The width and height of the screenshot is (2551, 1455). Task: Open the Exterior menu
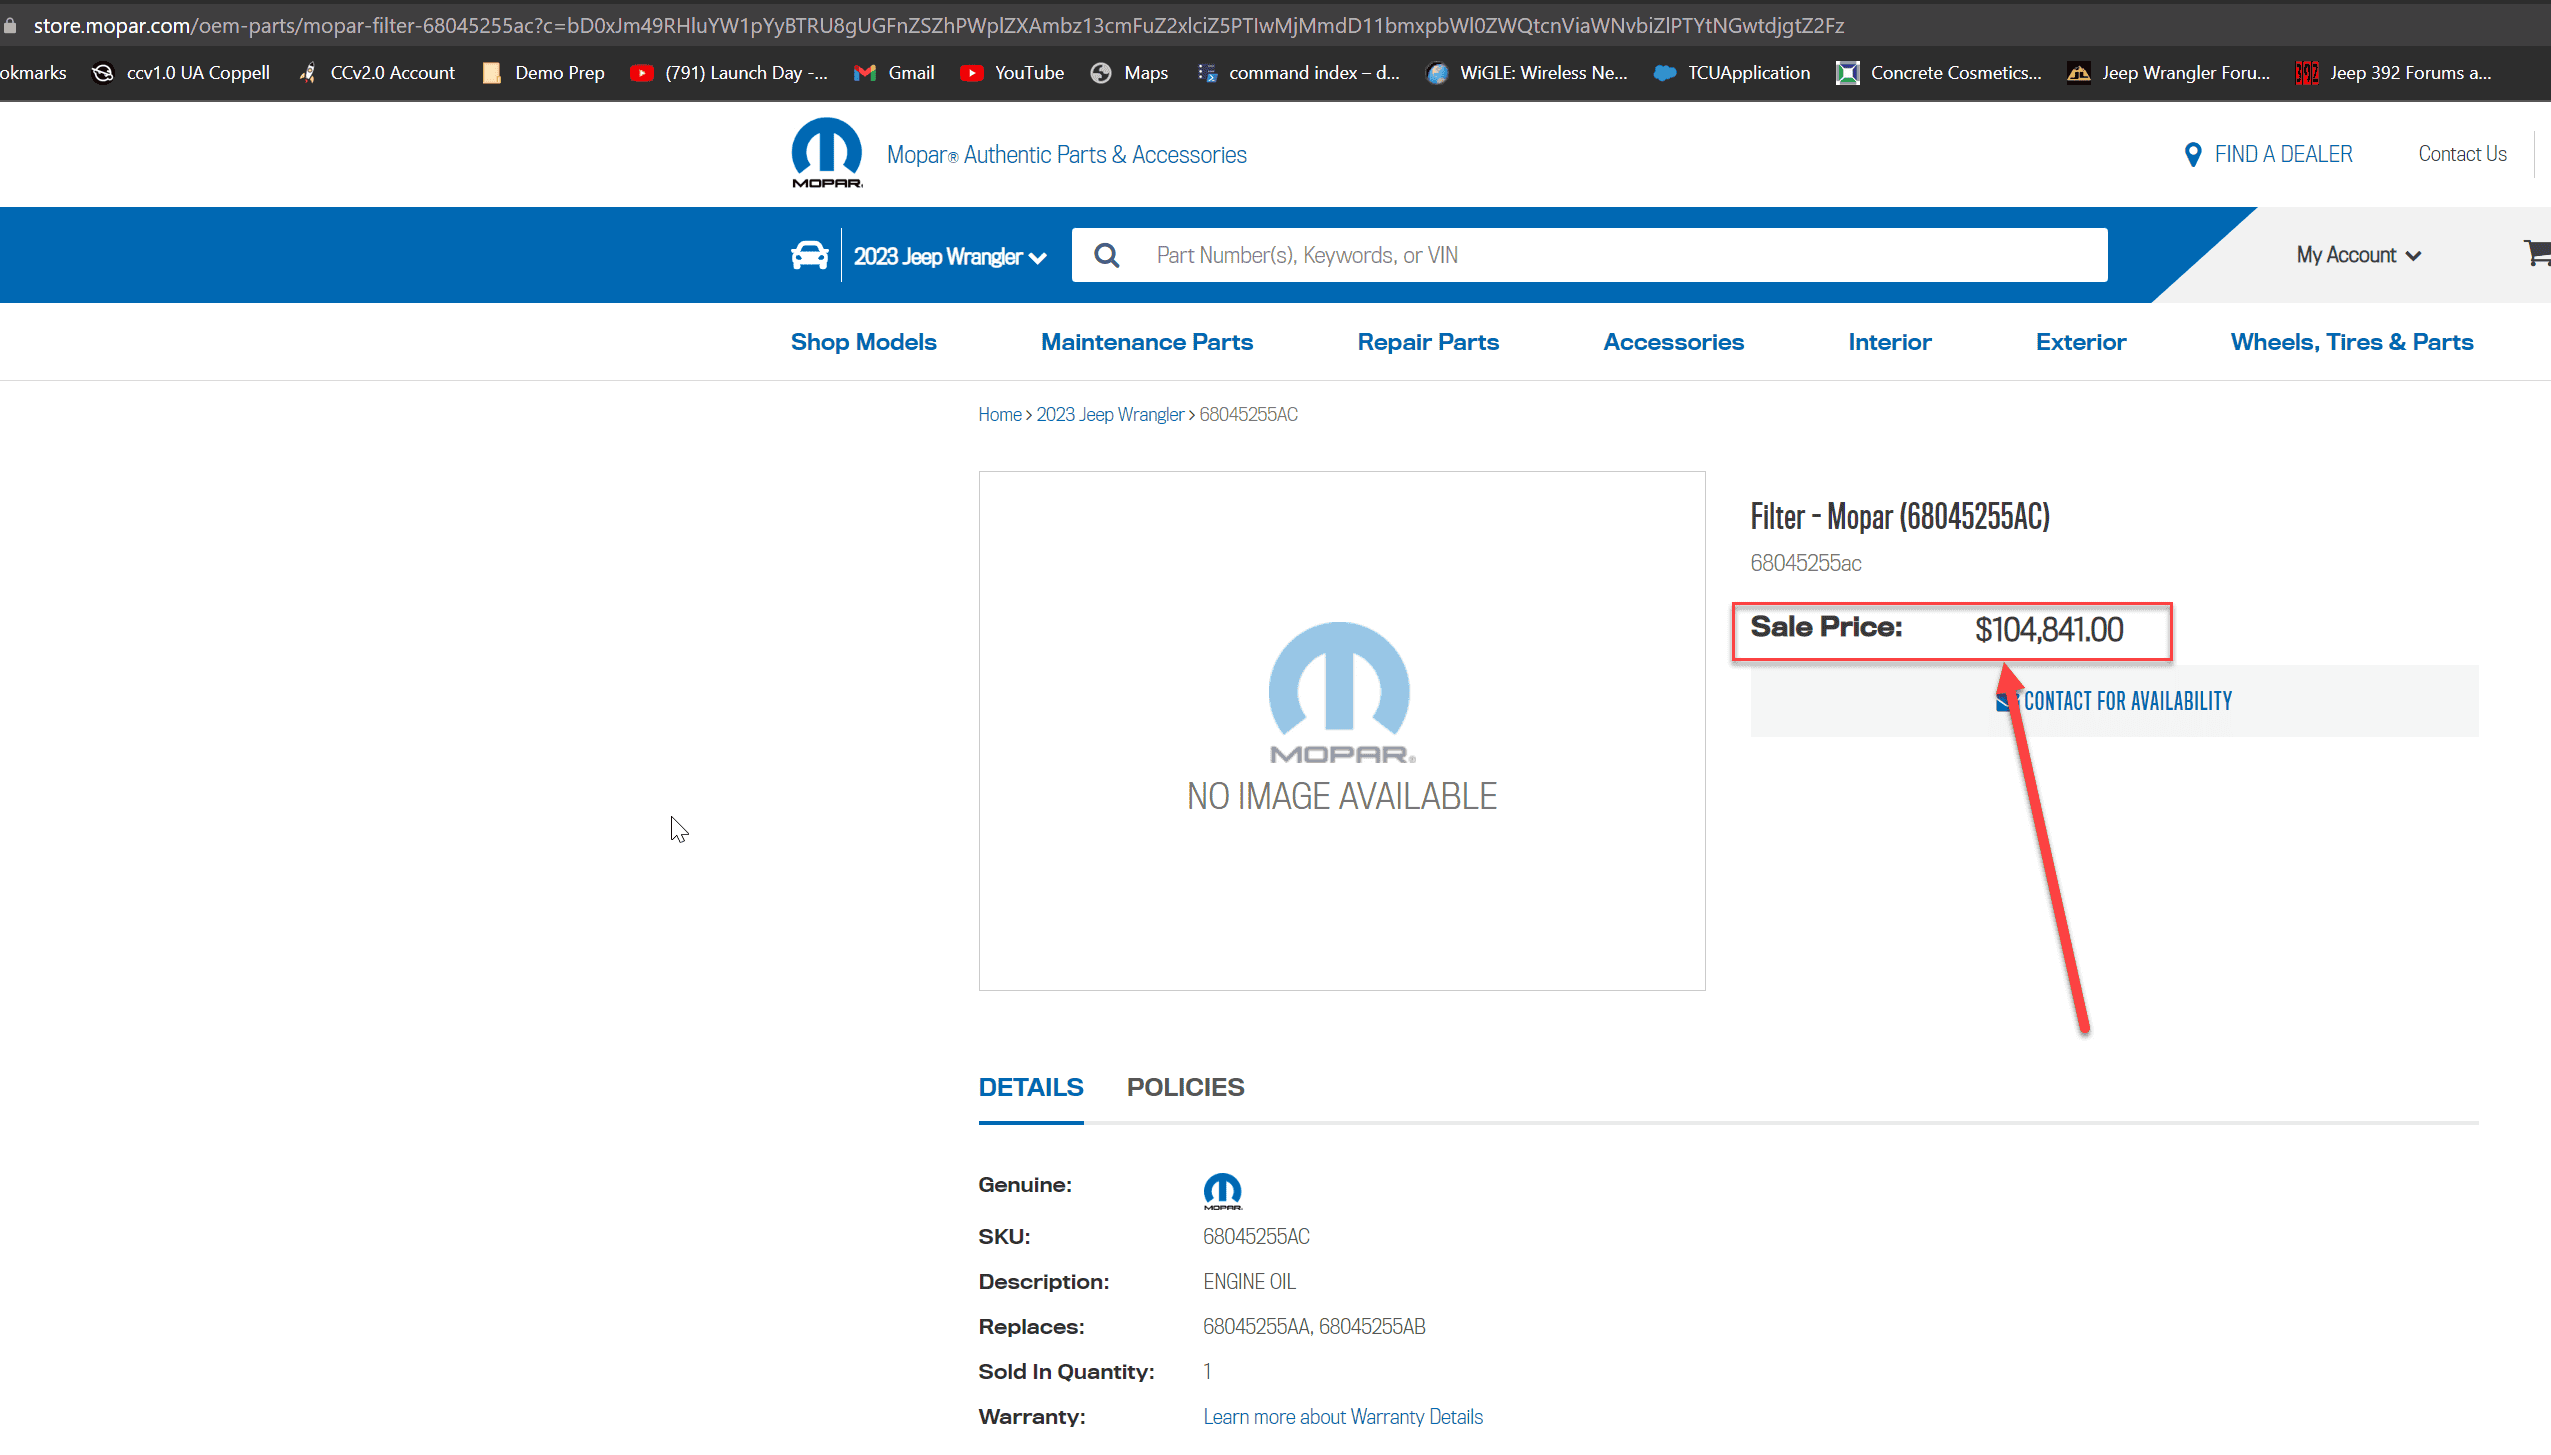tap(2081, 342)
